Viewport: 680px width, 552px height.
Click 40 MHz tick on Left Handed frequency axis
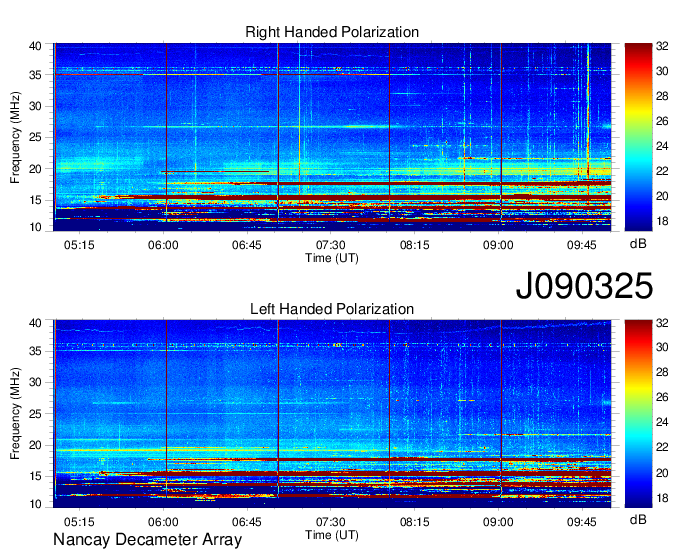pos(35,323)
